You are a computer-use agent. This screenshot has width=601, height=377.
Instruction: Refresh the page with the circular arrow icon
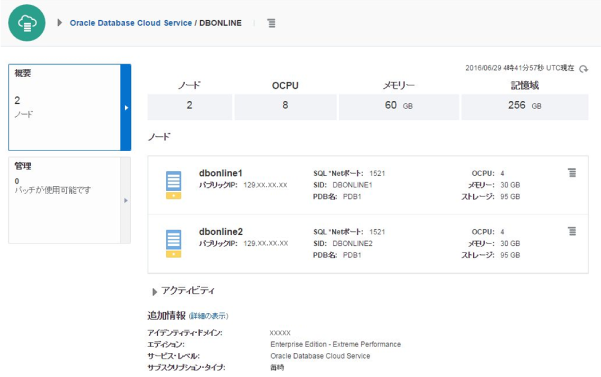pyautogui.click(x=584, y=69)
